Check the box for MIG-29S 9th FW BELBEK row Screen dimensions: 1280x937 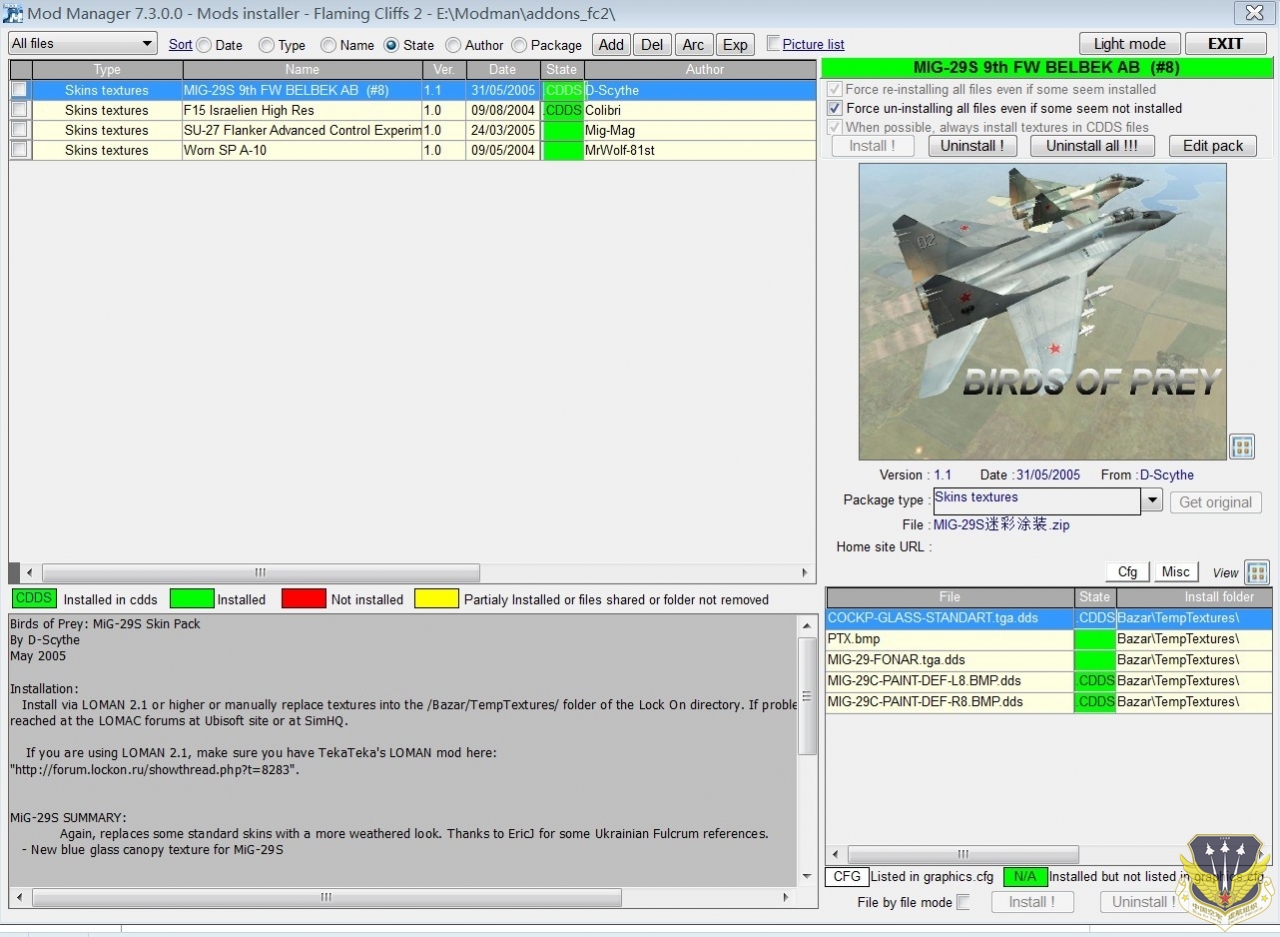19,90
